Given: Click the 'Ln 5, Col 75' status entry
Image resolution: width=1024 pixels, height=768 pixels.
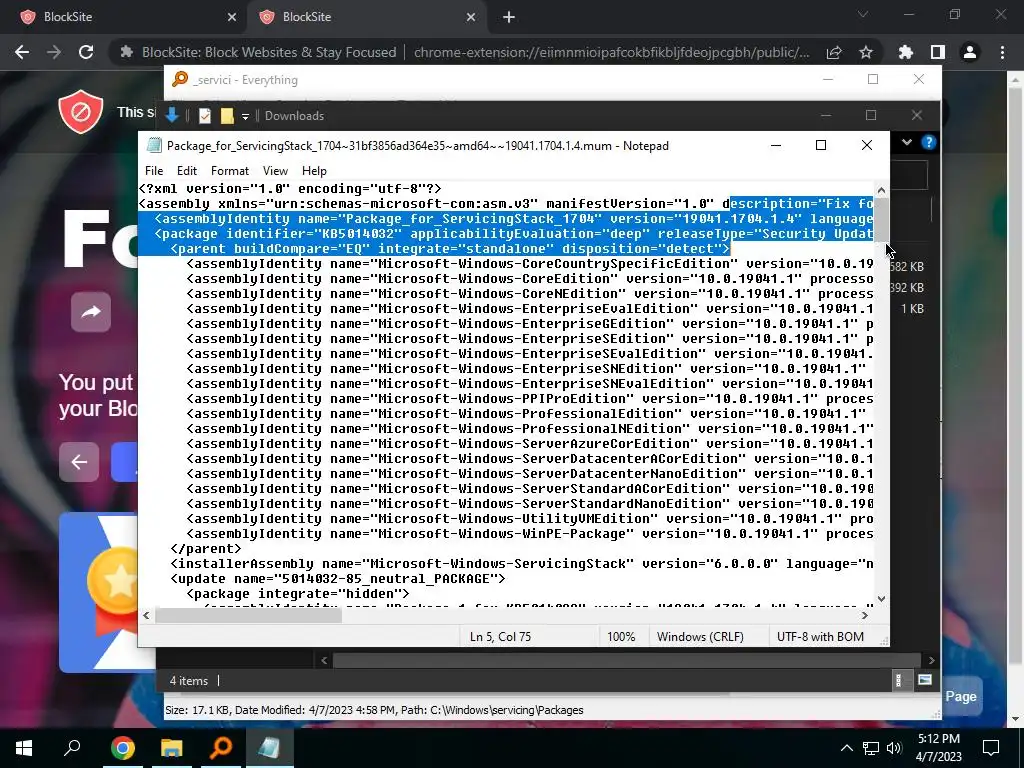Looking at the screenshot, I should [x=500, y=637].
